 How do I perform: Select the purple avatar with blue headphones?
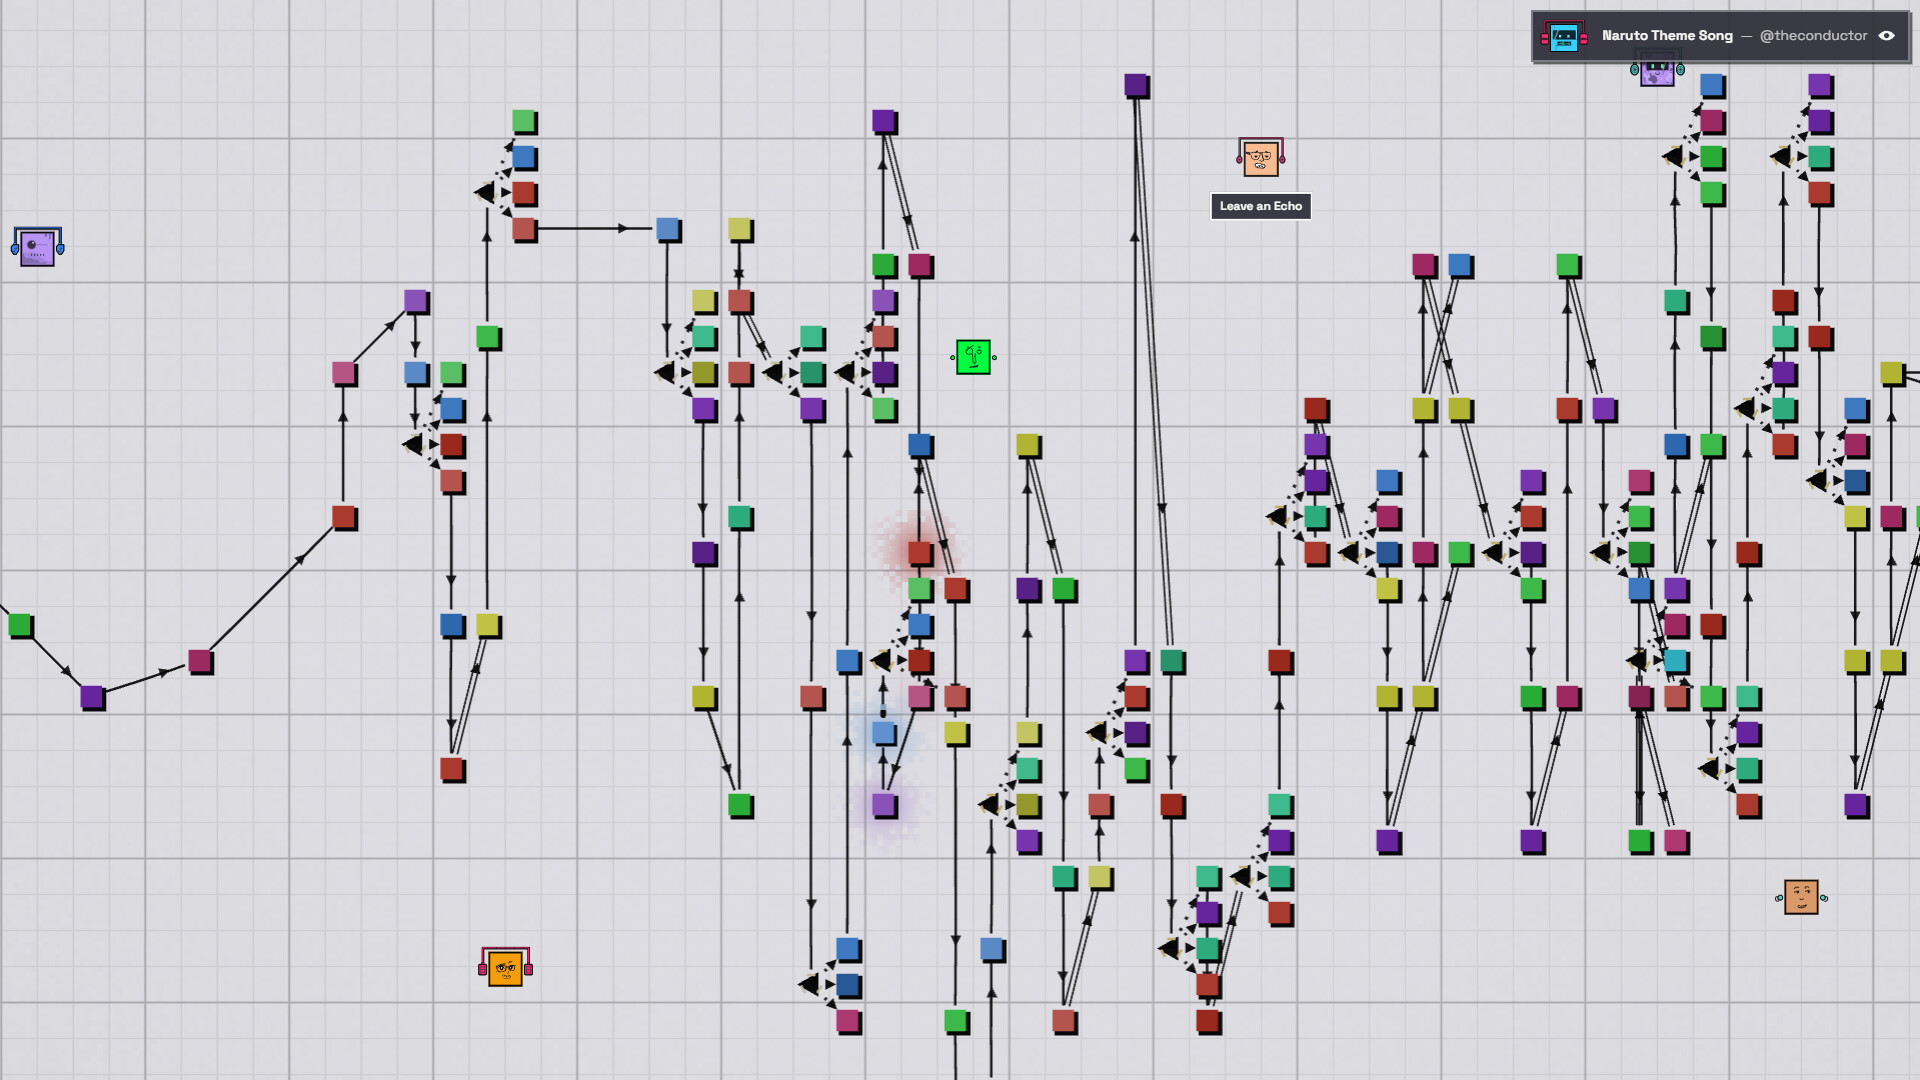pos(38,246)
